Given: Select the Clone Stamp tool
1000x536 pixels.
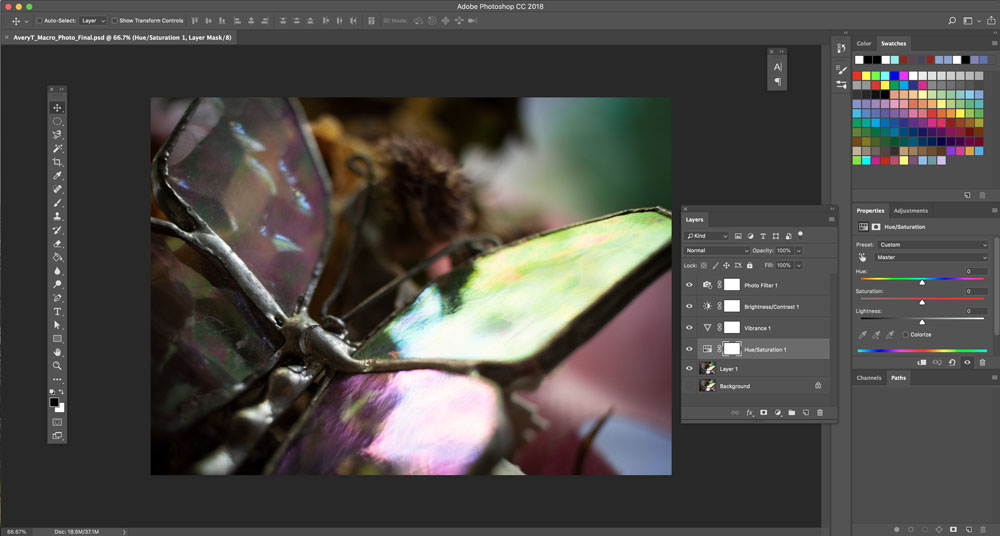Looking at the screenshot, I should pos(57,216).
